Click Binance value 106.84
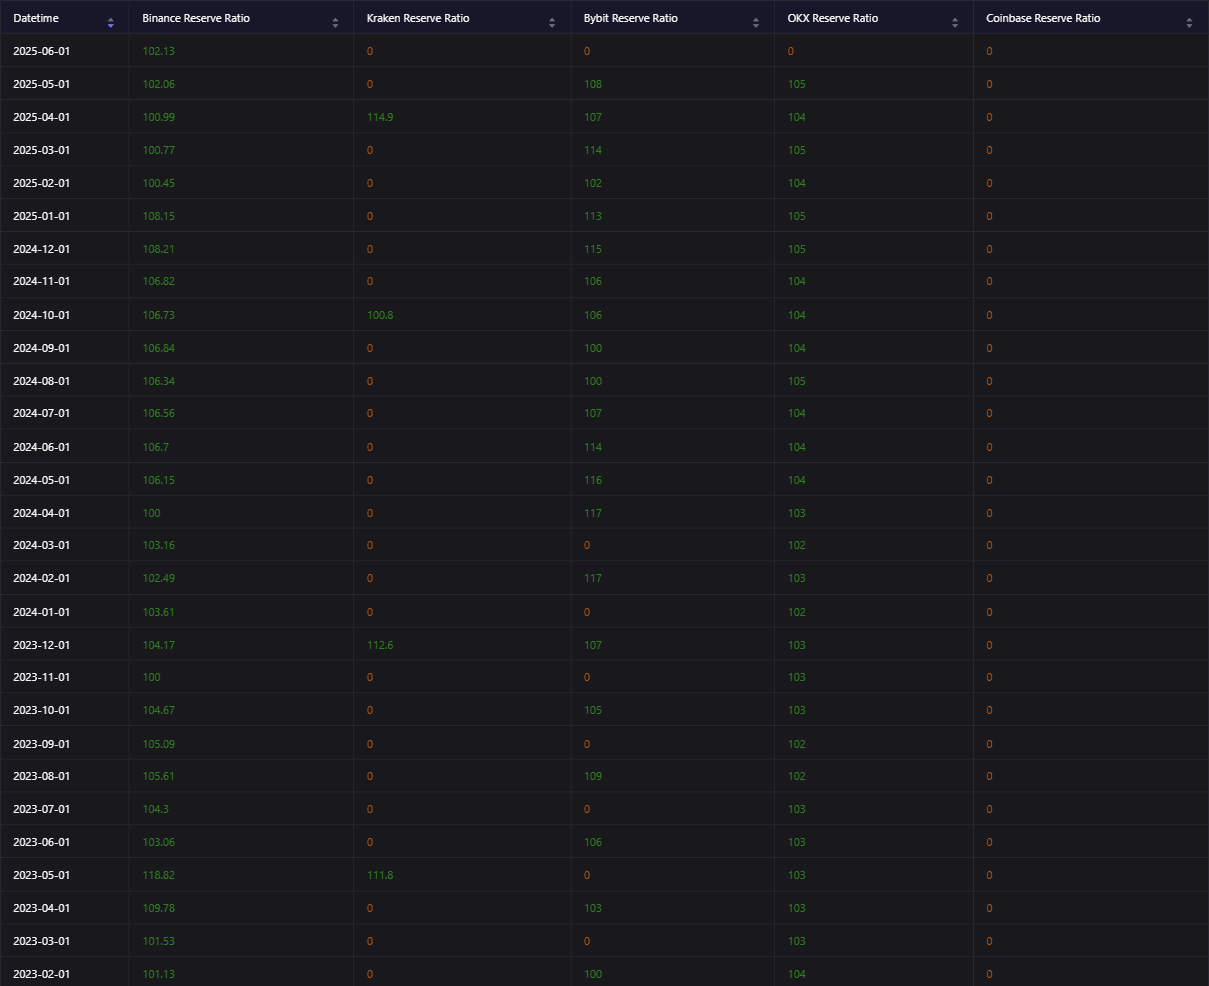Image resolution: width=1209 pixels, height=986 pixels. point(158,348)
